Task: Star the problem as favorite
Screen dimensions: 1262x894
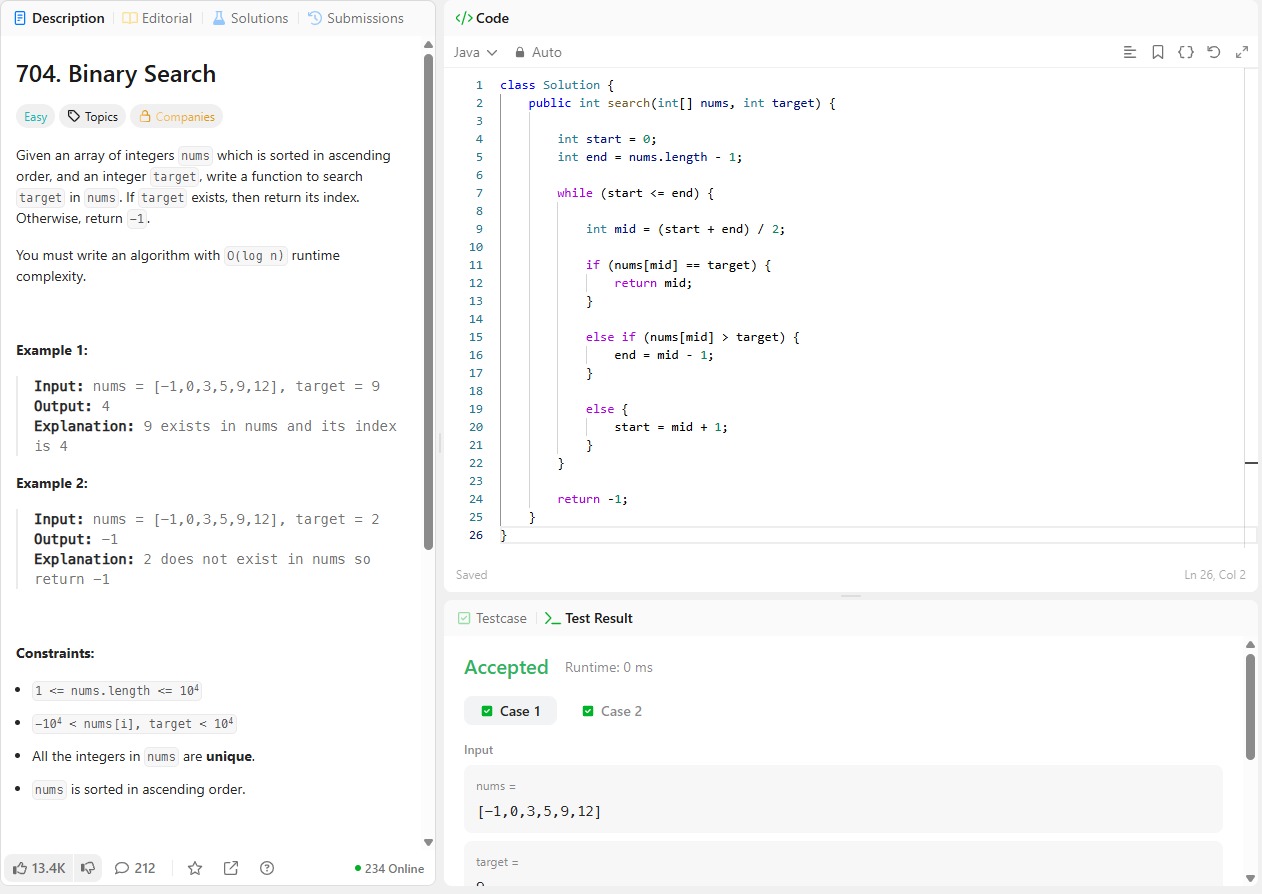Action: [x=195, y=868]
